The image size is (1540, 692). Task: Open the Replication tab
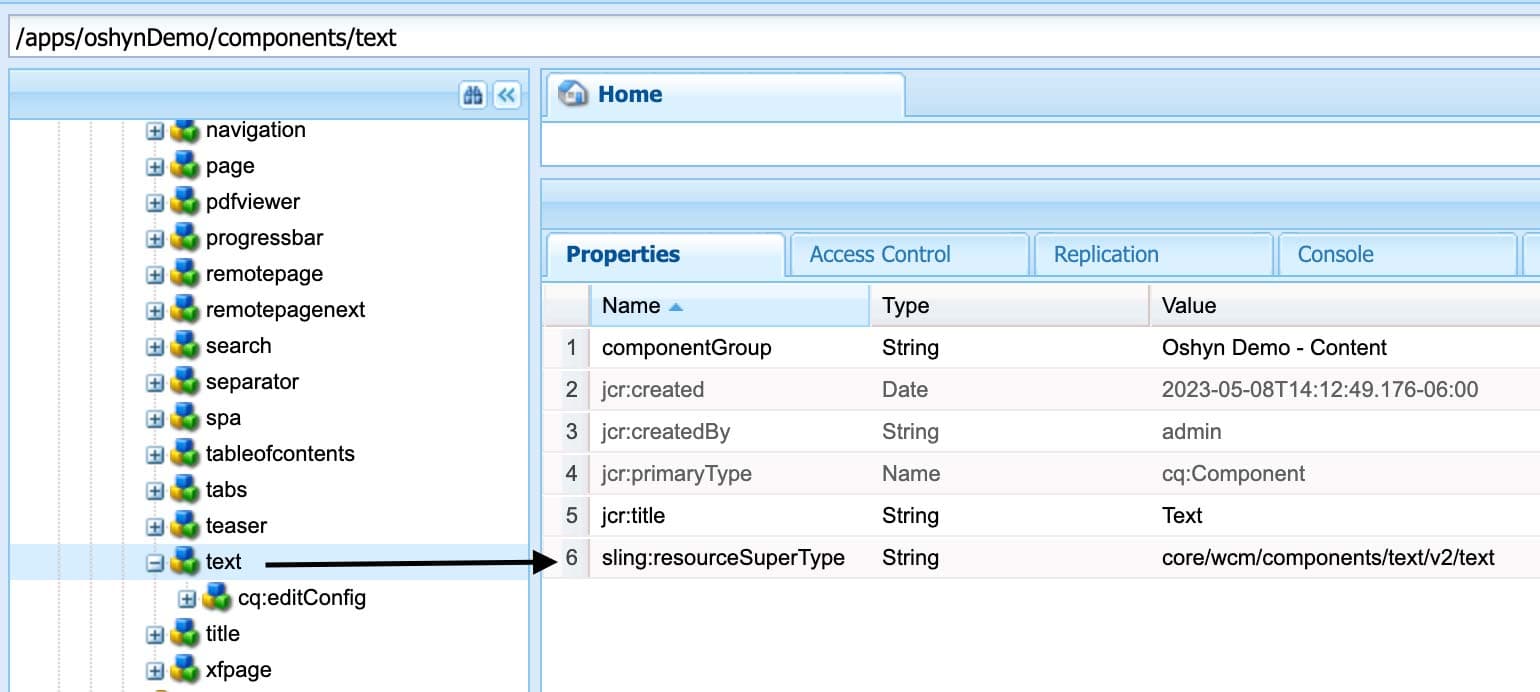click(1105, 255)
